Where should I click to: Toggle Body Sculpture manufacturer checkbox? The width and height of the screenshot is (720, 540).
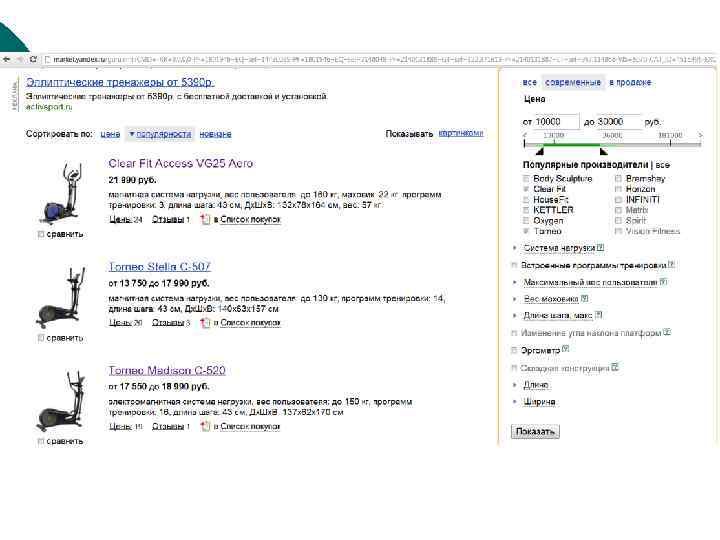(526, 179)
